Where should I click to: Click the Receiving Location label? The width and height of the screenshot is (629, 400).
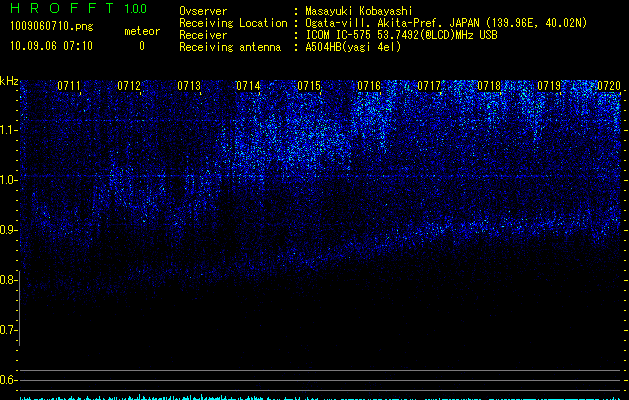(233, 23)
